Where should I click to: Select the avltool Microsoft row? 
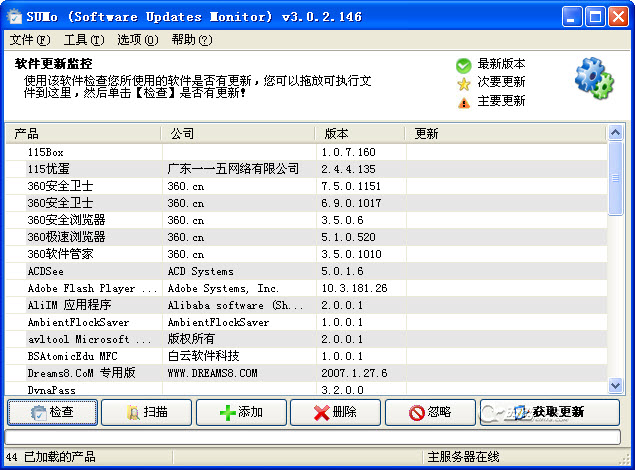coord(307,339)
